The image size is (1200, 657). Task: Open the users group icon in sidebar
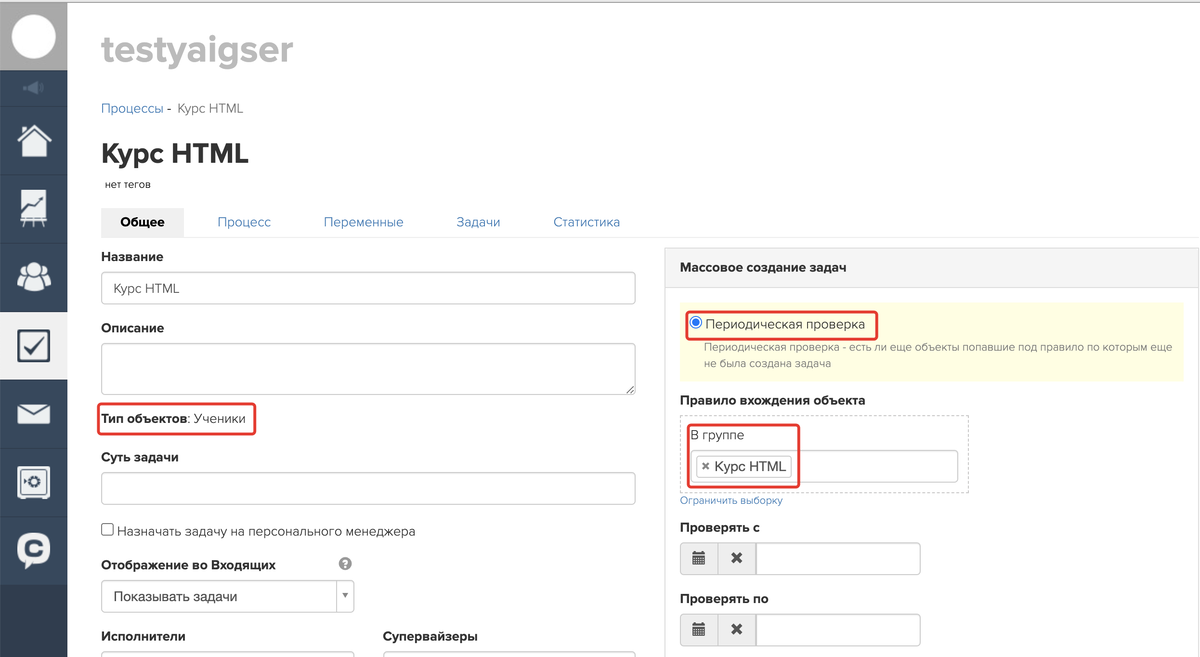click(x=34, y=276)
